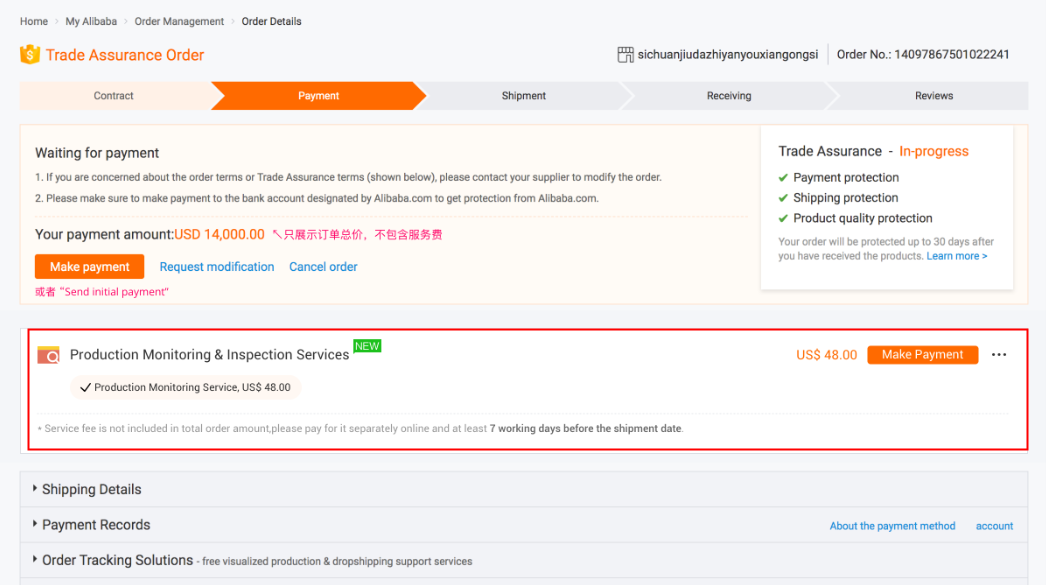Select Production Monitoring Service US$ 48.00 option

(185, 388)
